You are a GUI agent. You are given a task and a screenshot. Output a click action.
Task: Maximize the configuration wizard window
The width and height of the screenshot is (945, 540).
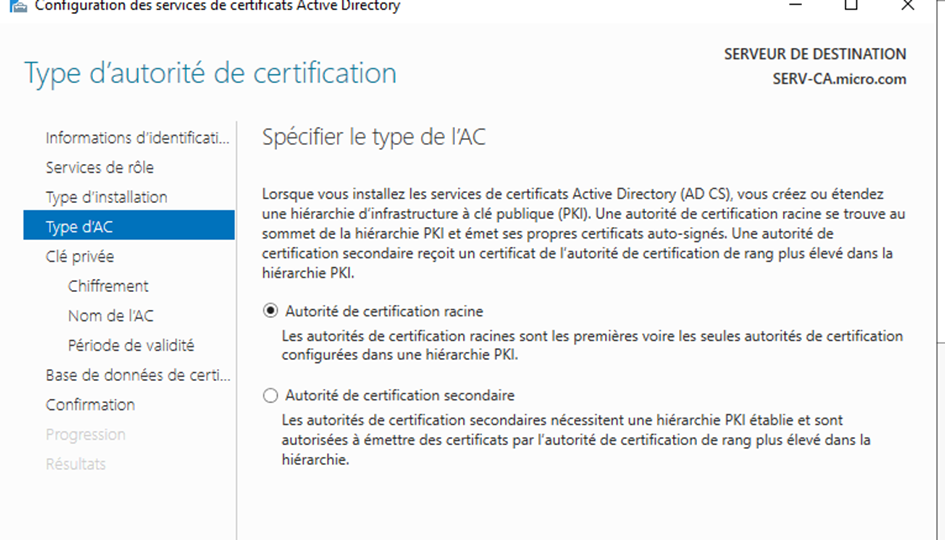pos(851,5)
